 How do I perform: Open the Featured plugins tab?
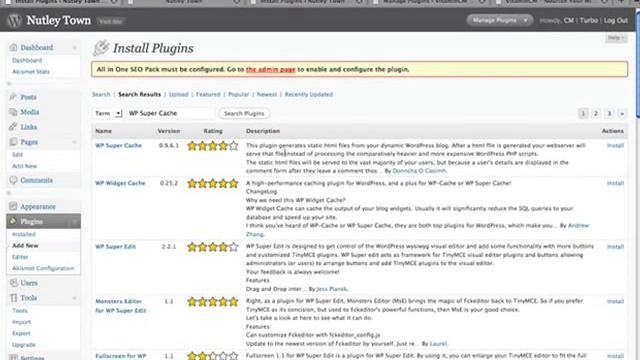208,94
